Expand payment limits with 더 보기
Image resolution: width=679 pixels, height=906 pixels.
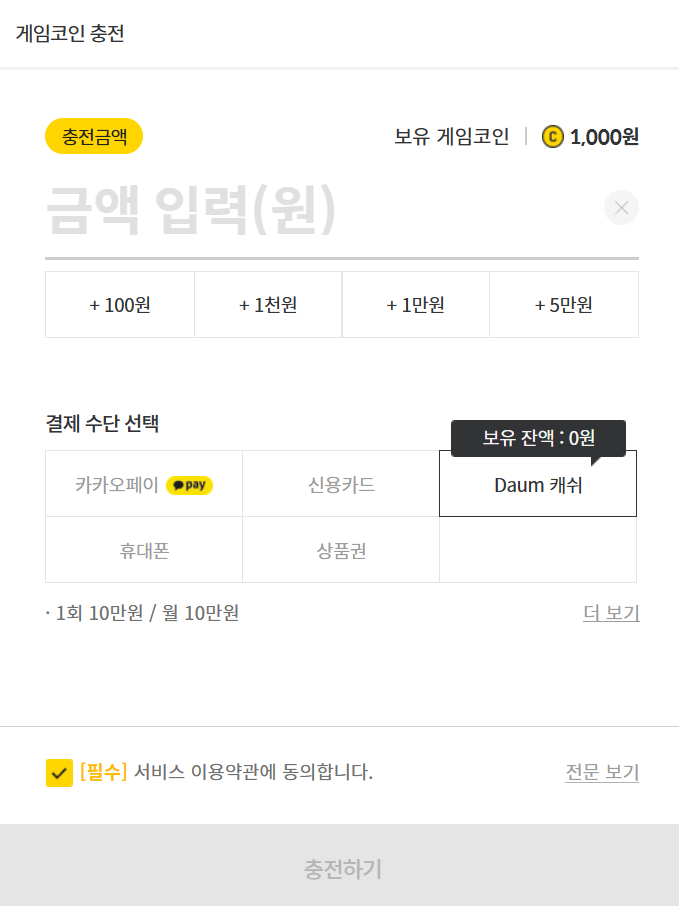611,613
